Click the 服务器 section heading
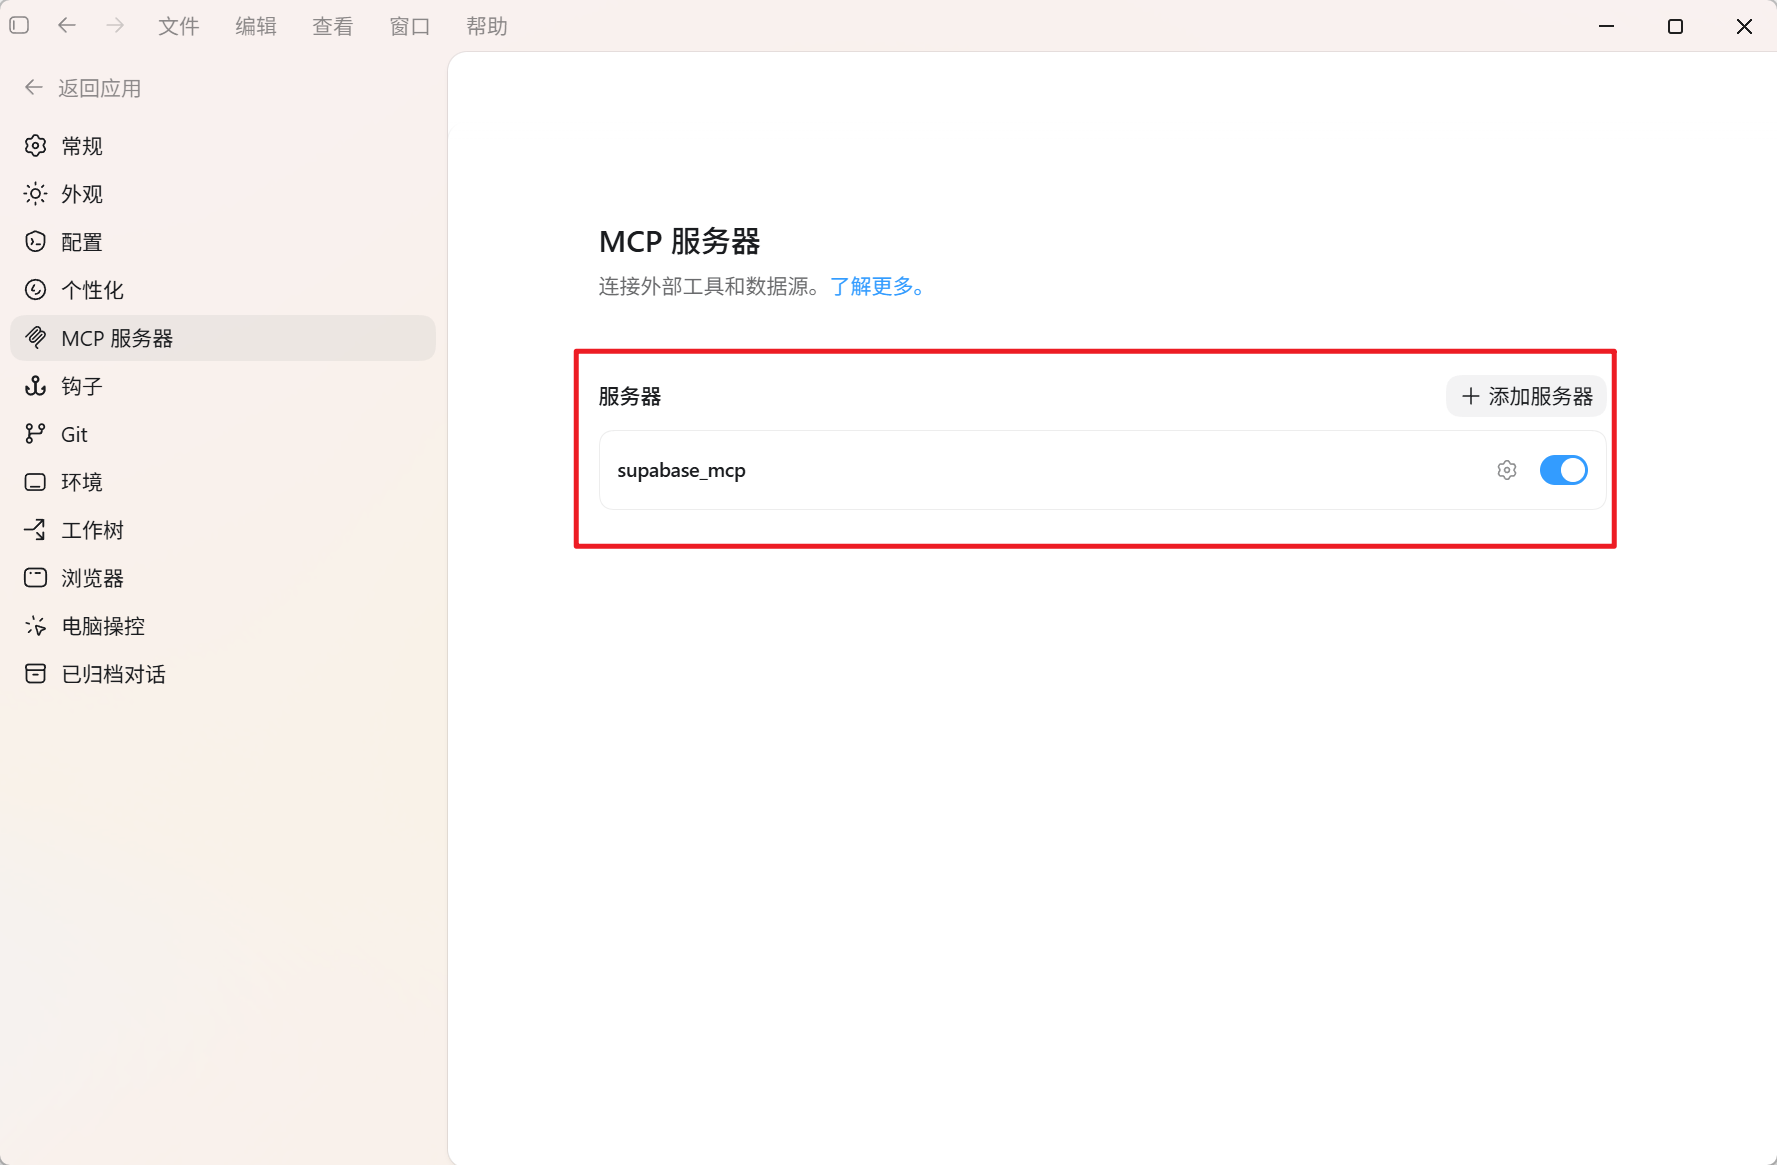The image size is (1777, 1165). (630, 396)
